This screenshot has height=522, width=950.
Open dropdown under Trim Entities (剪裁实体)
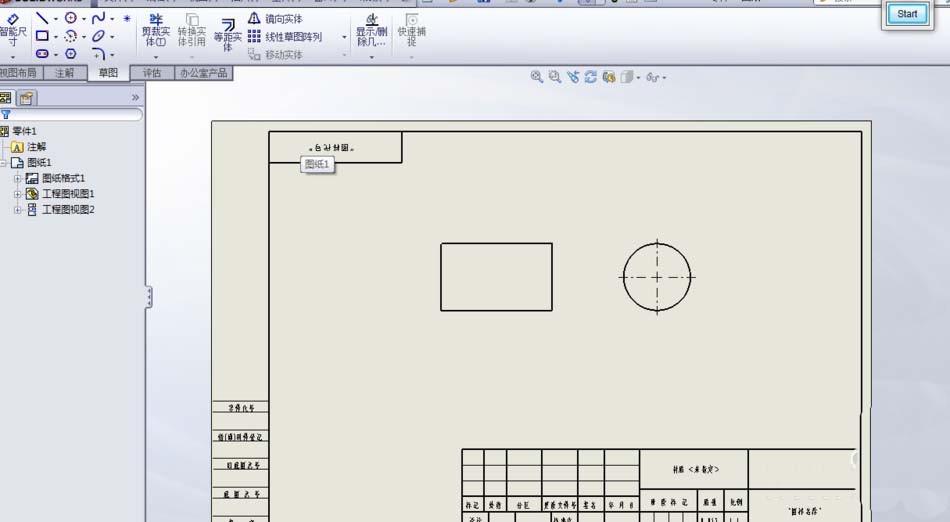coord(156,57)
